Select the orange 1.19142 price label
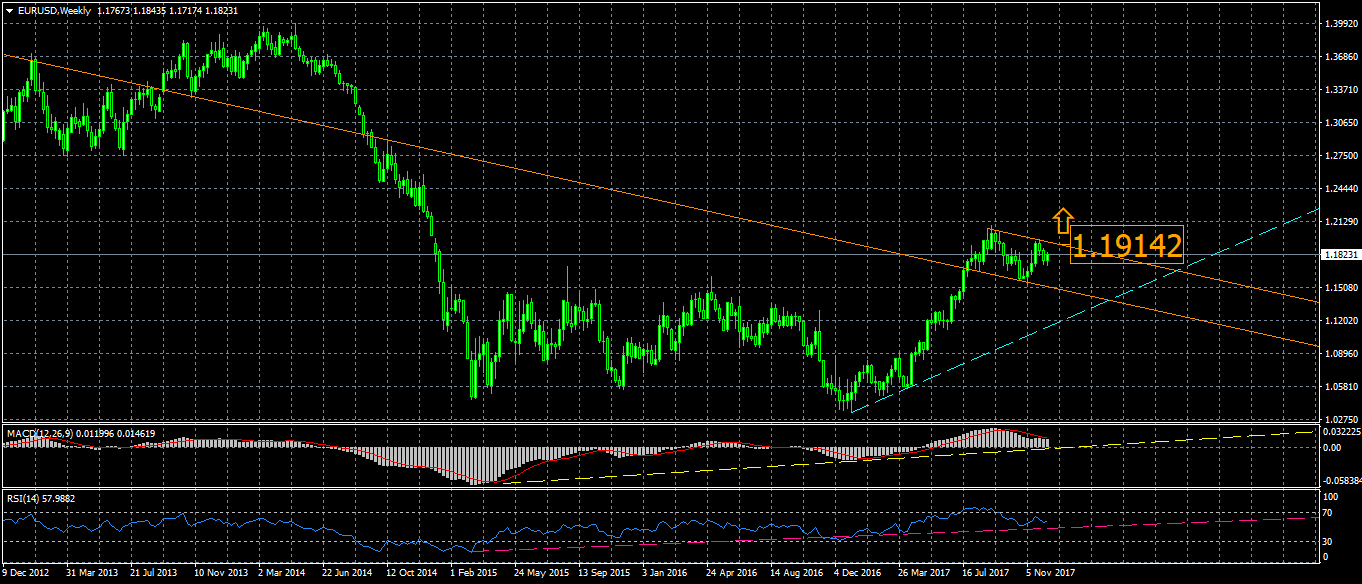 tap(1126, 246)
